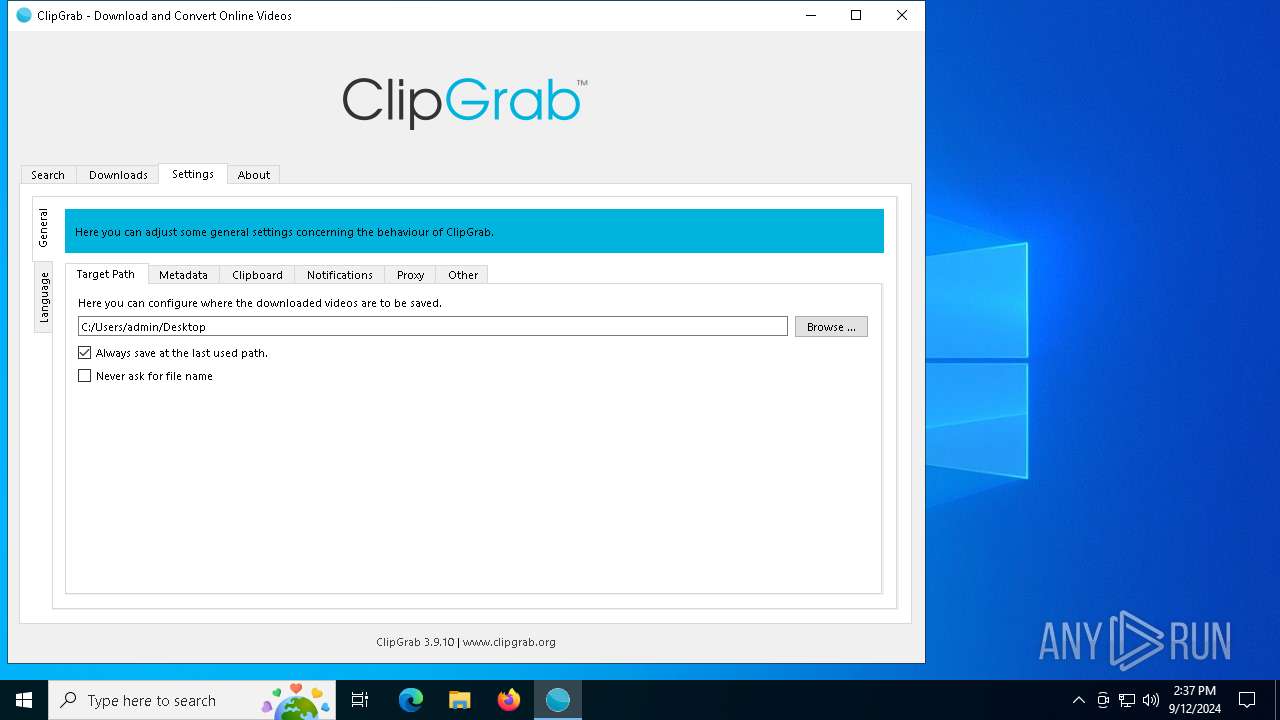Viewport: 1280px width, 720px height.
Task: Minimize the ClipGrab window
Action: (x=810, y=15)
